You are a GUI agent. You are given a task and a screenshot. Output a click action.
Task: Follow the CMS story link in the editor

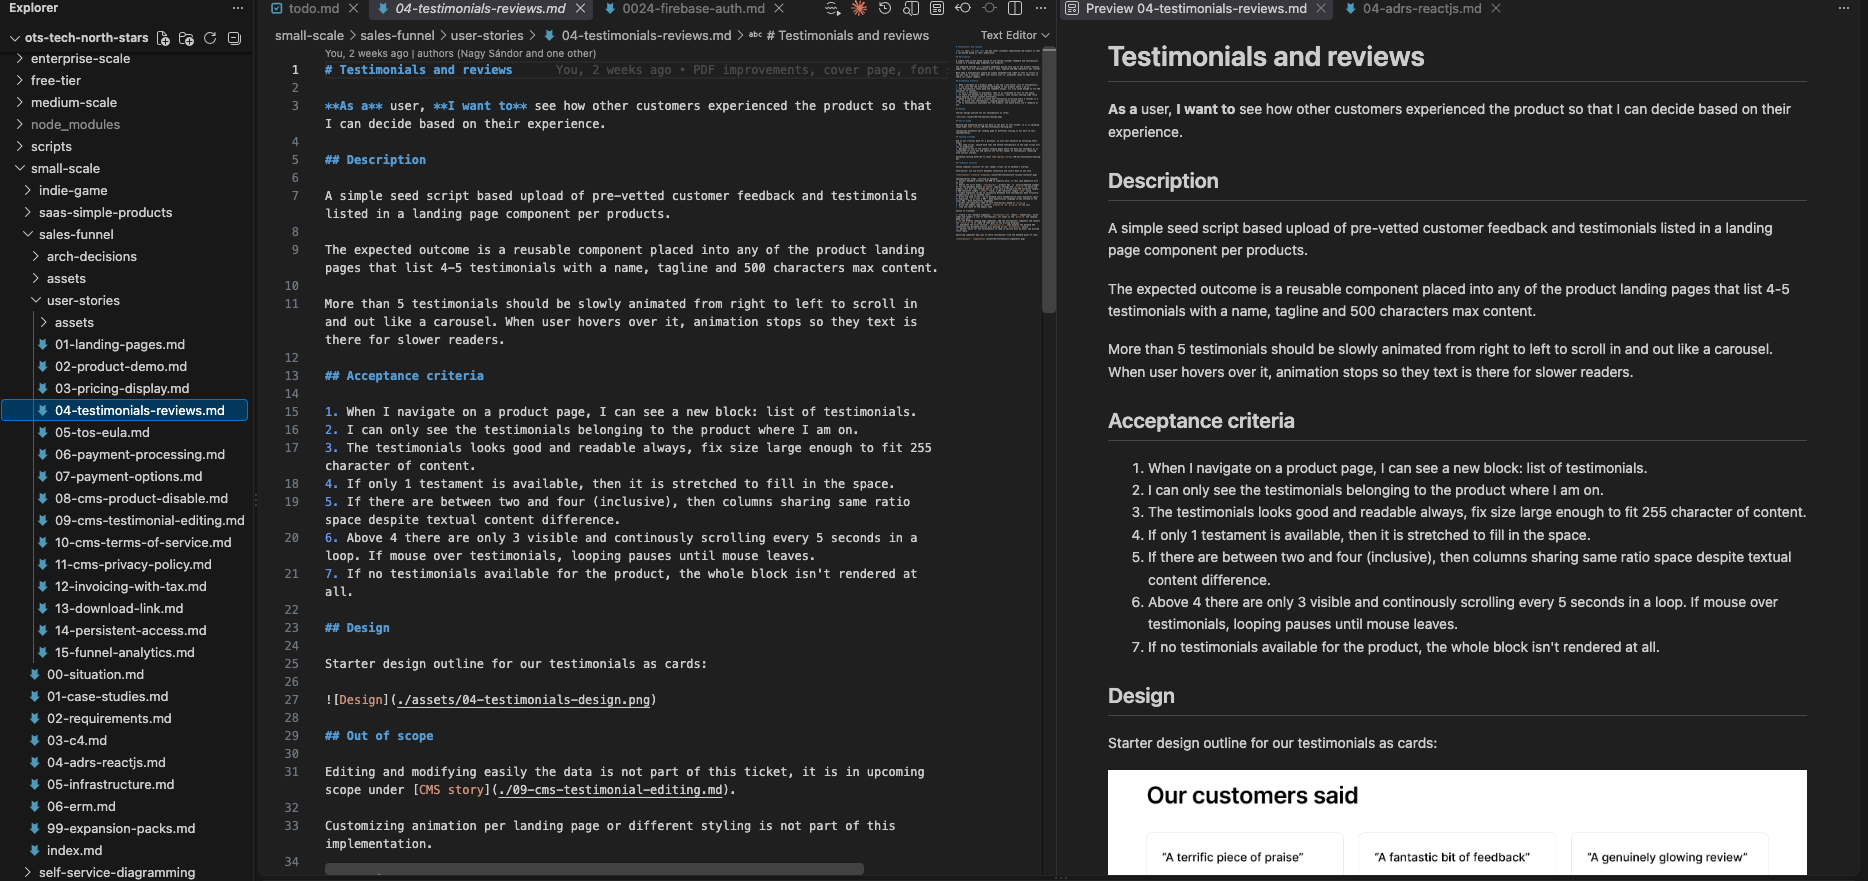[x=453, y=790]
